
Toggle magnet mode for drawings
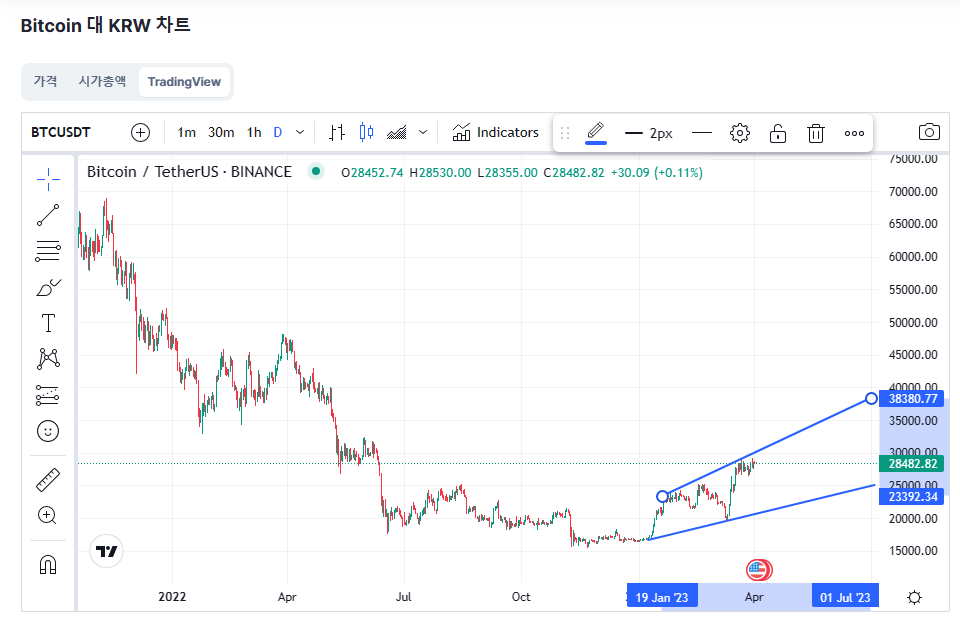pos(48,564)
